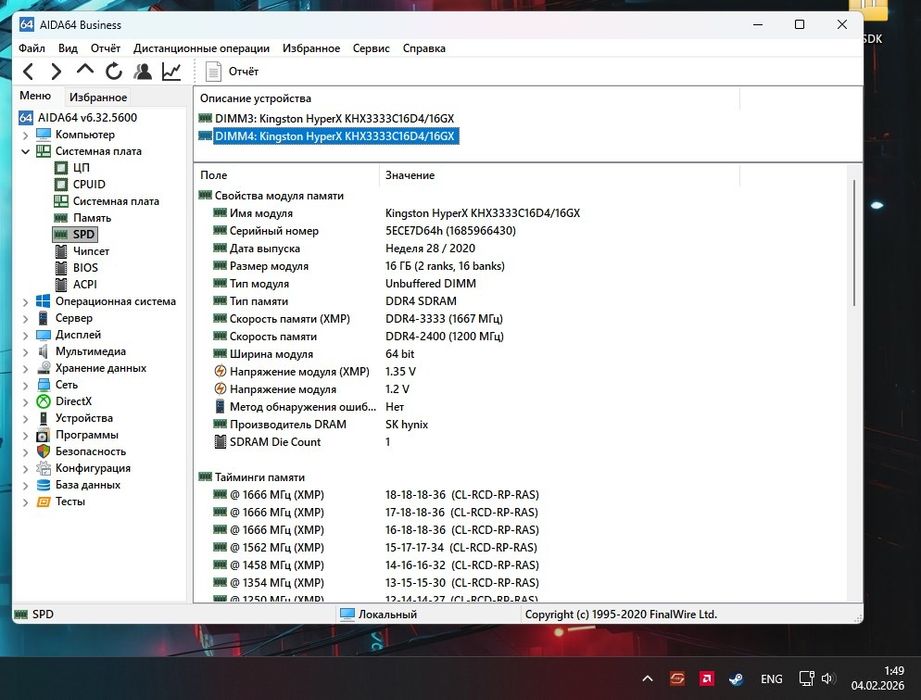
Task: Click the ENG language indicator
Action: [771, 679]
